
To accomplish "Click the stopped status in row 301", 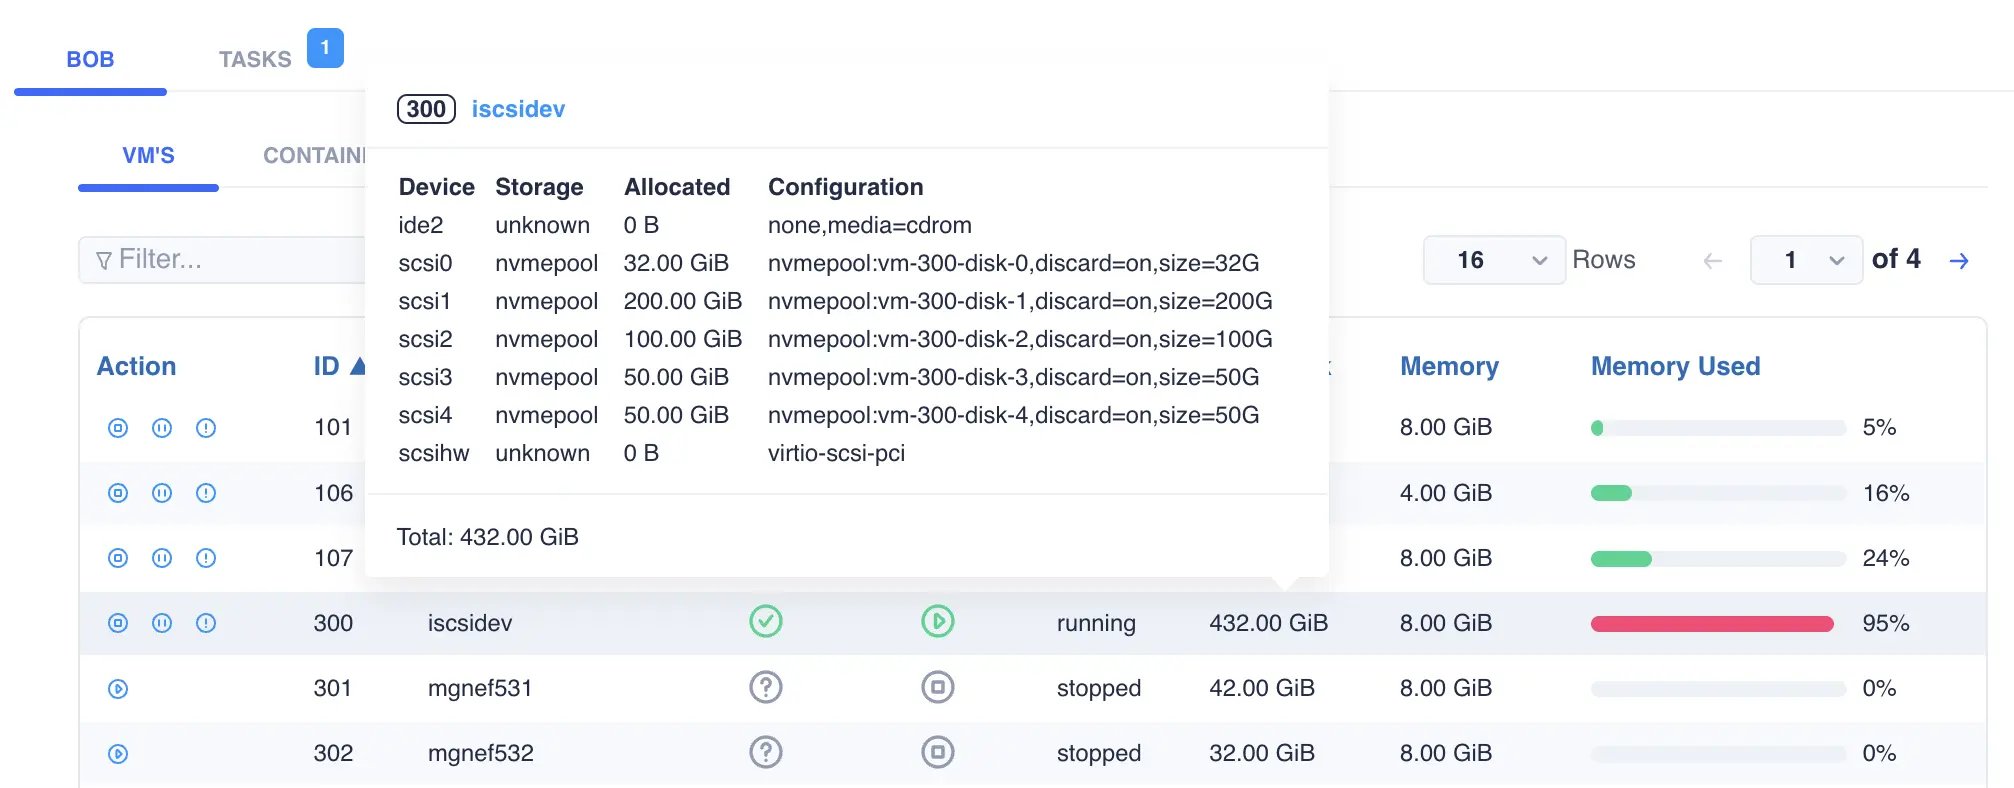I will 1099,688.
